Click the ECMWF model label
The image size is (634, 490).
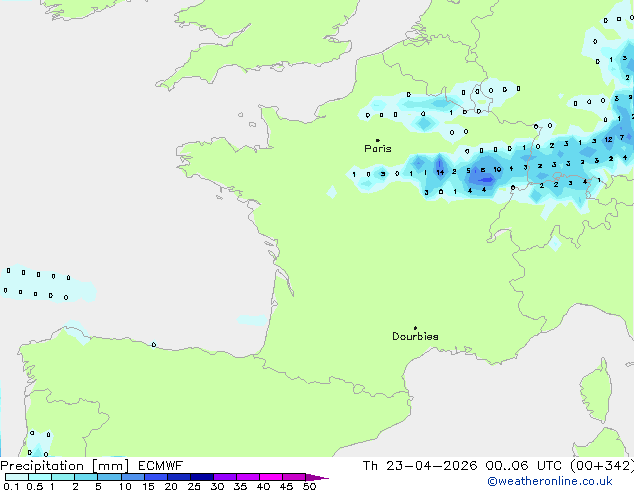[161, 466]
